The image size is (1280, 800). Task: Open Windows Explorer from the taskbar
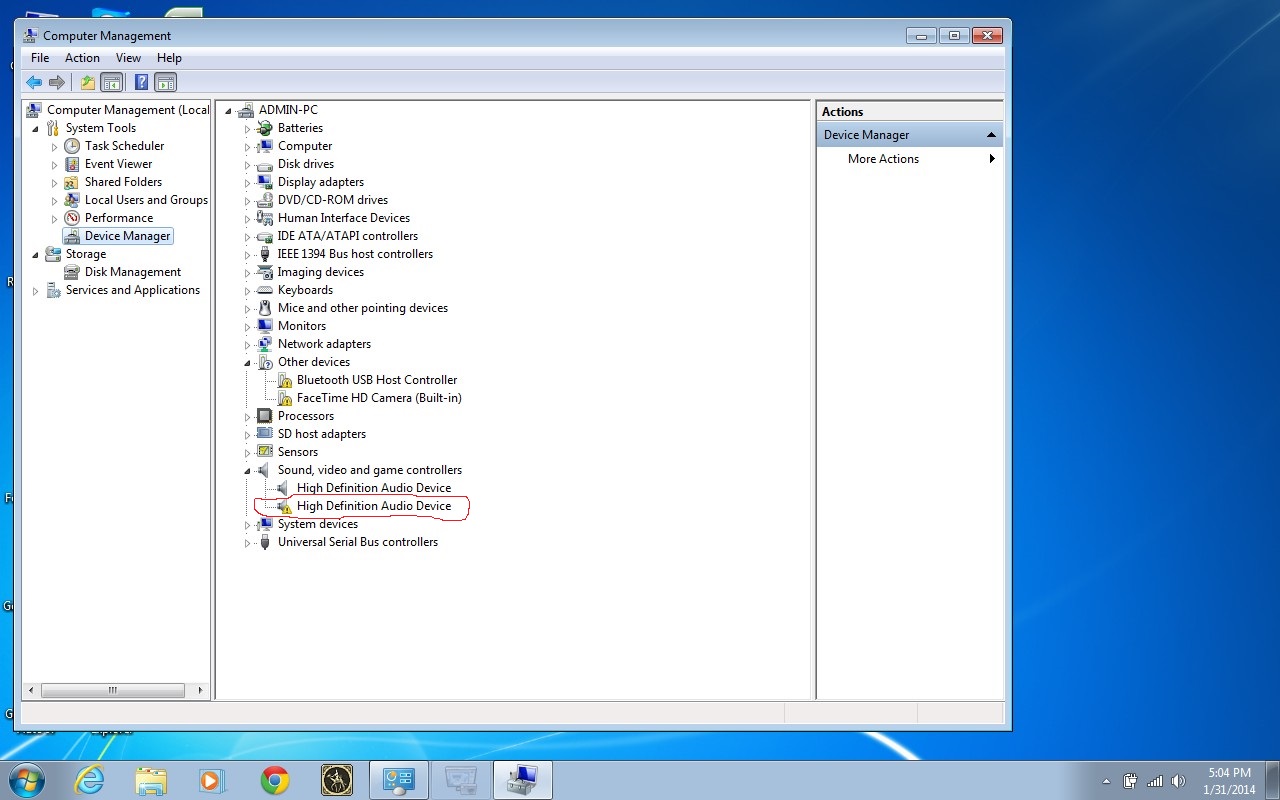click(x=151, y=780)
